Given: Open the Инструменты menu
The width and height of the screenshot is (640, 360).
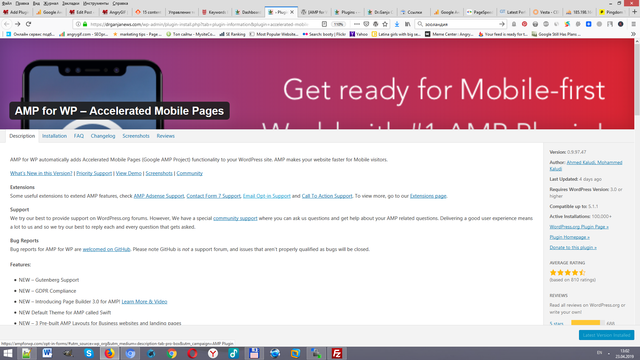Looking at the screenshot, I should tap(96, 3).
